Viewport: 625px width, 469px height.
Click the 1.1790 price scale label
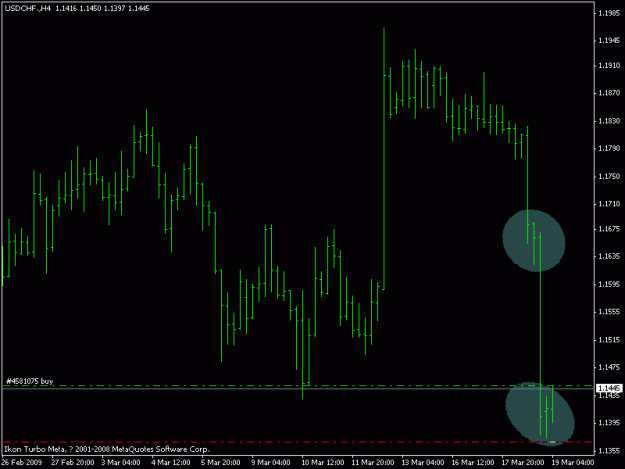(x=609, y=148)
